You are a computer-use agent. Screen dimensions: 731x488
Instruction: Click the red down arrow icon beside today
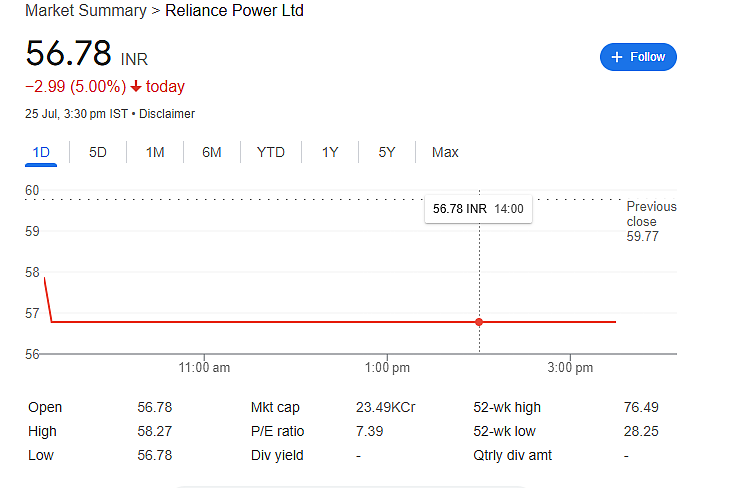pyautogui.click(x=136, y=87)
